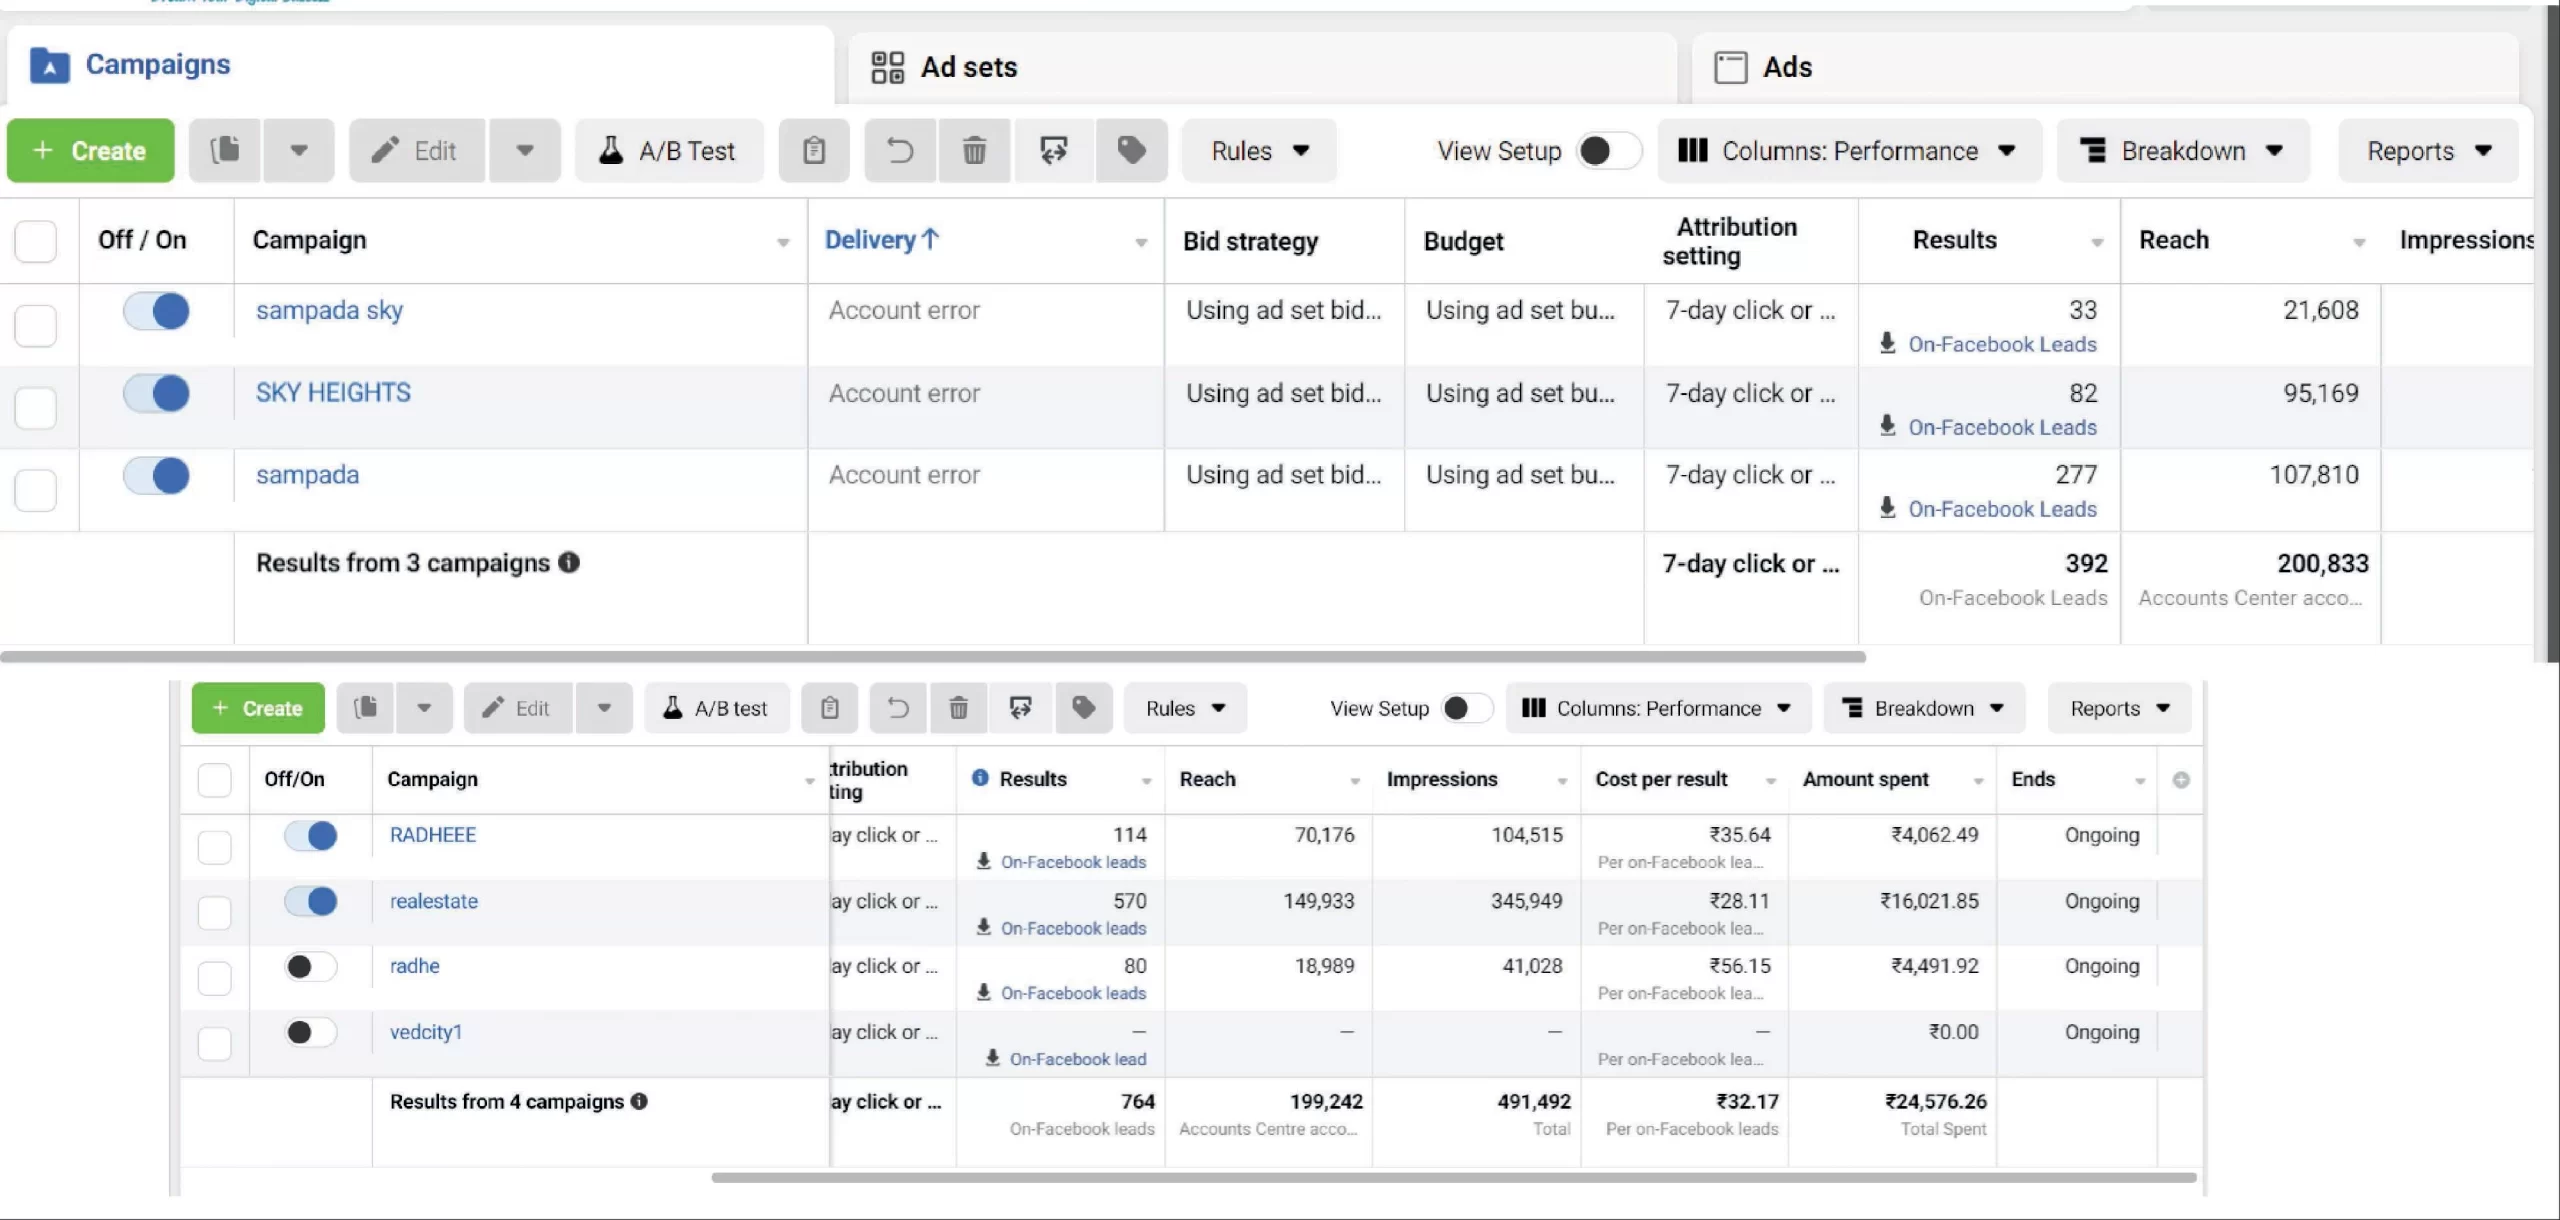
Task: Open Columns: Performance dropdown in top toolbar
Action: coord(1848,151)
